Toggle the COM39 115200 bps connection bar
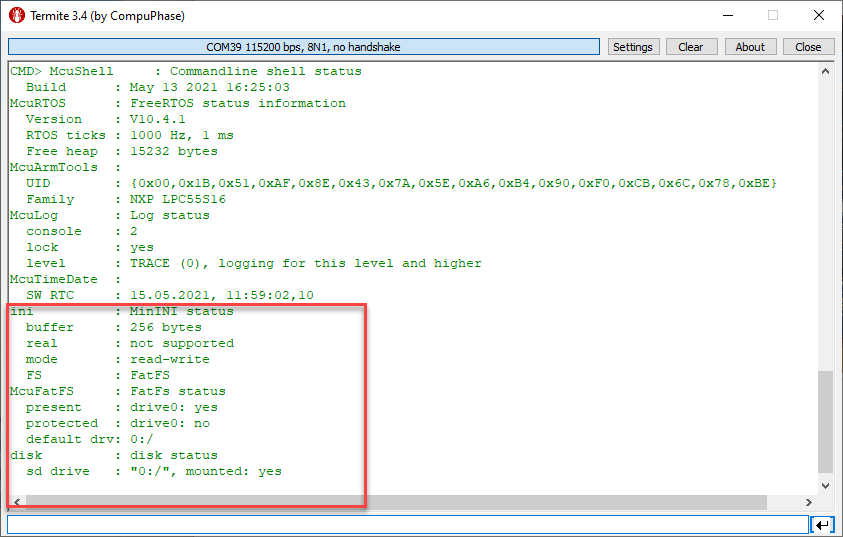Viewport: 843px width, 537px height. [304, 47]
